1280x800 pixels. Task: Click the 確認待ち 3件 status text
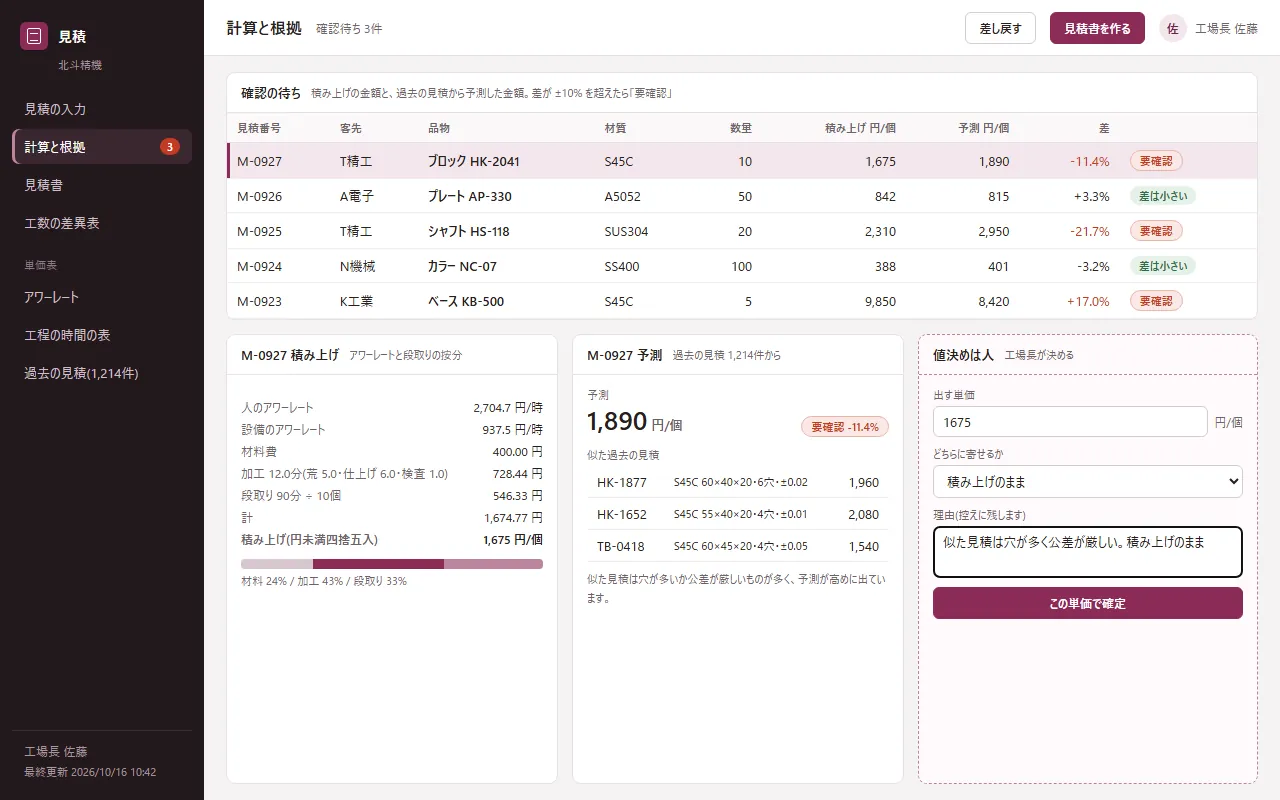pos(349,28)
